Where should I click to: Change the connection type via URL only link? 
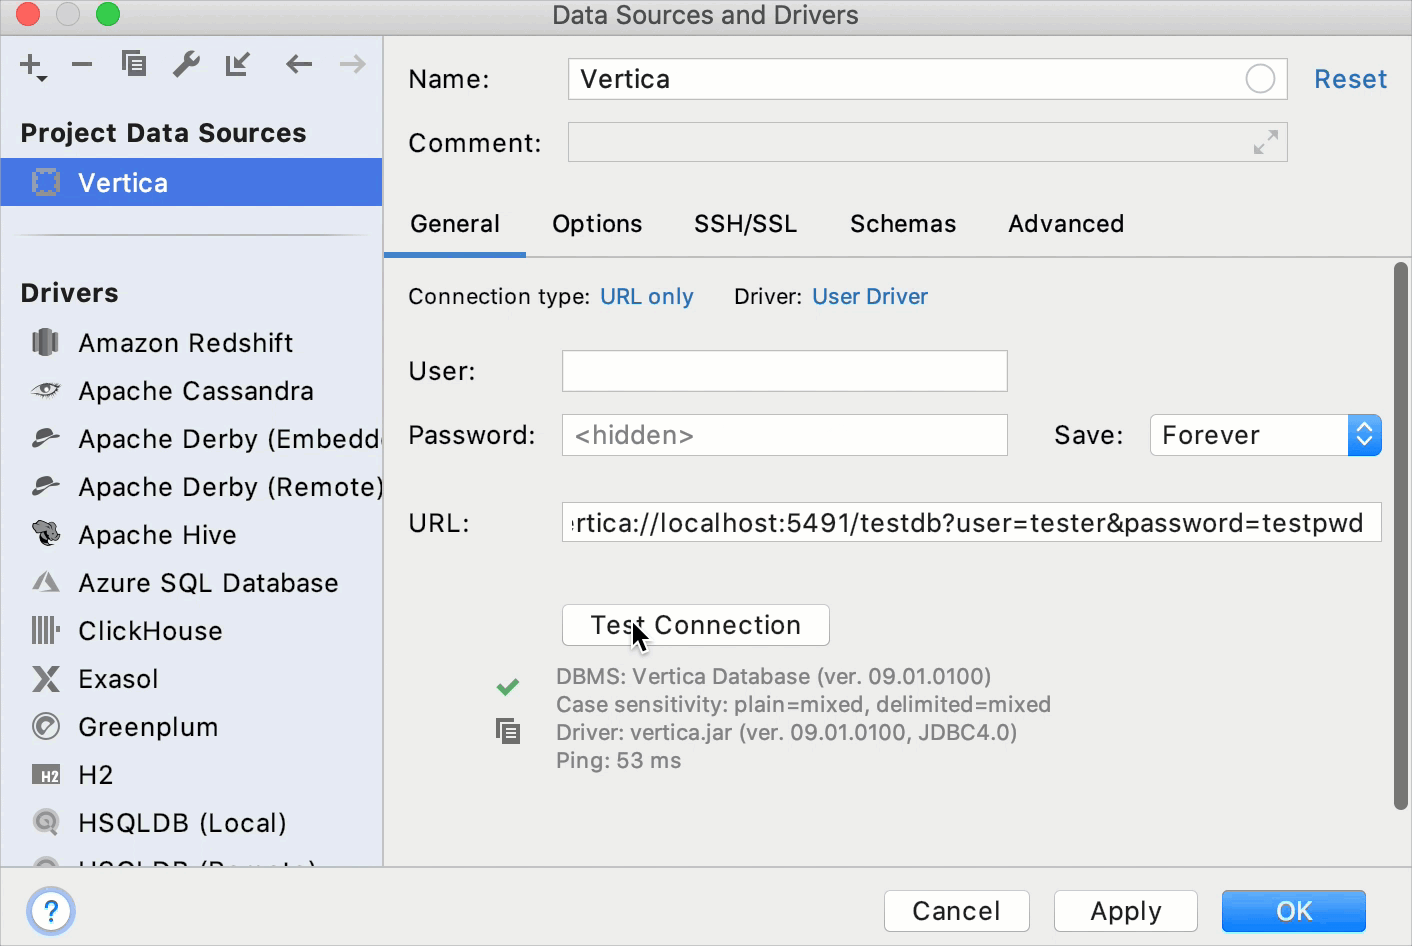pyautogui.click(x=646, y=297)
